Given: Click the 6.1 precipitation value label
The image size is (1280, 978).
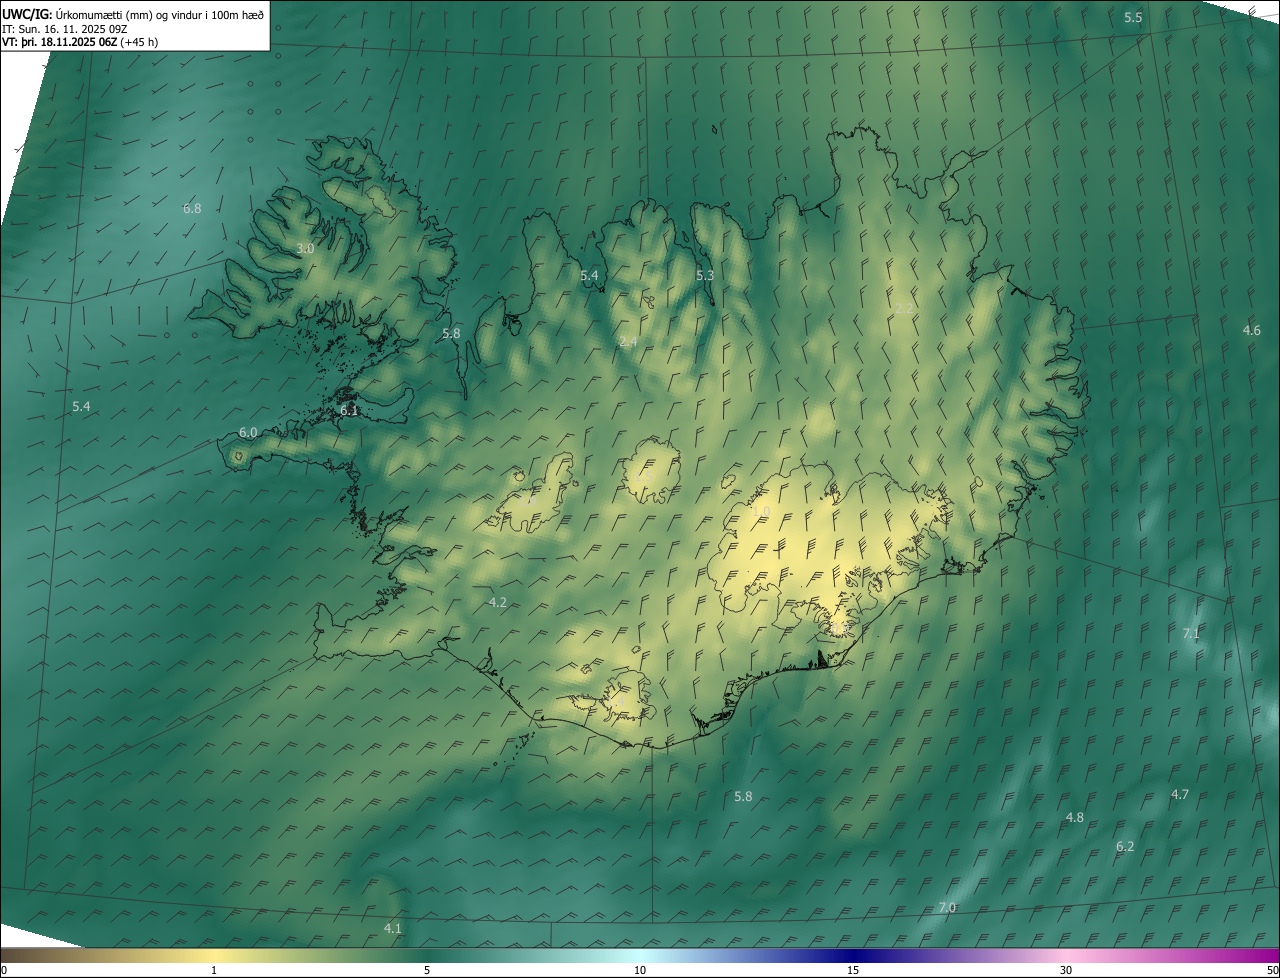Looking at the screenshot, I should pyautogui.click(x=348, y=410).
